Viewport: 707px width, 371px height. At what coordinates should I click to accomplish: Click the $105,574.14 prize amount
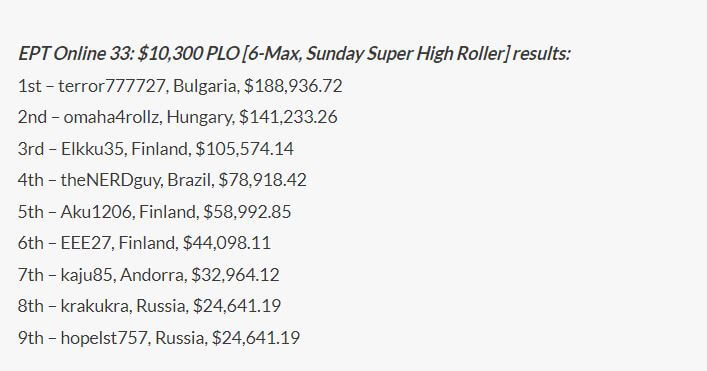(244, 149)
